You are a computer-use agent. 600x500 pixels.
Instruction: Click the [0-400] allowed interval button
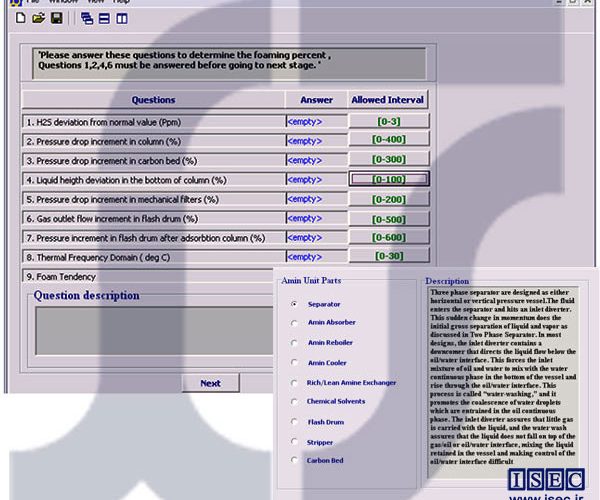click(389, 139)
